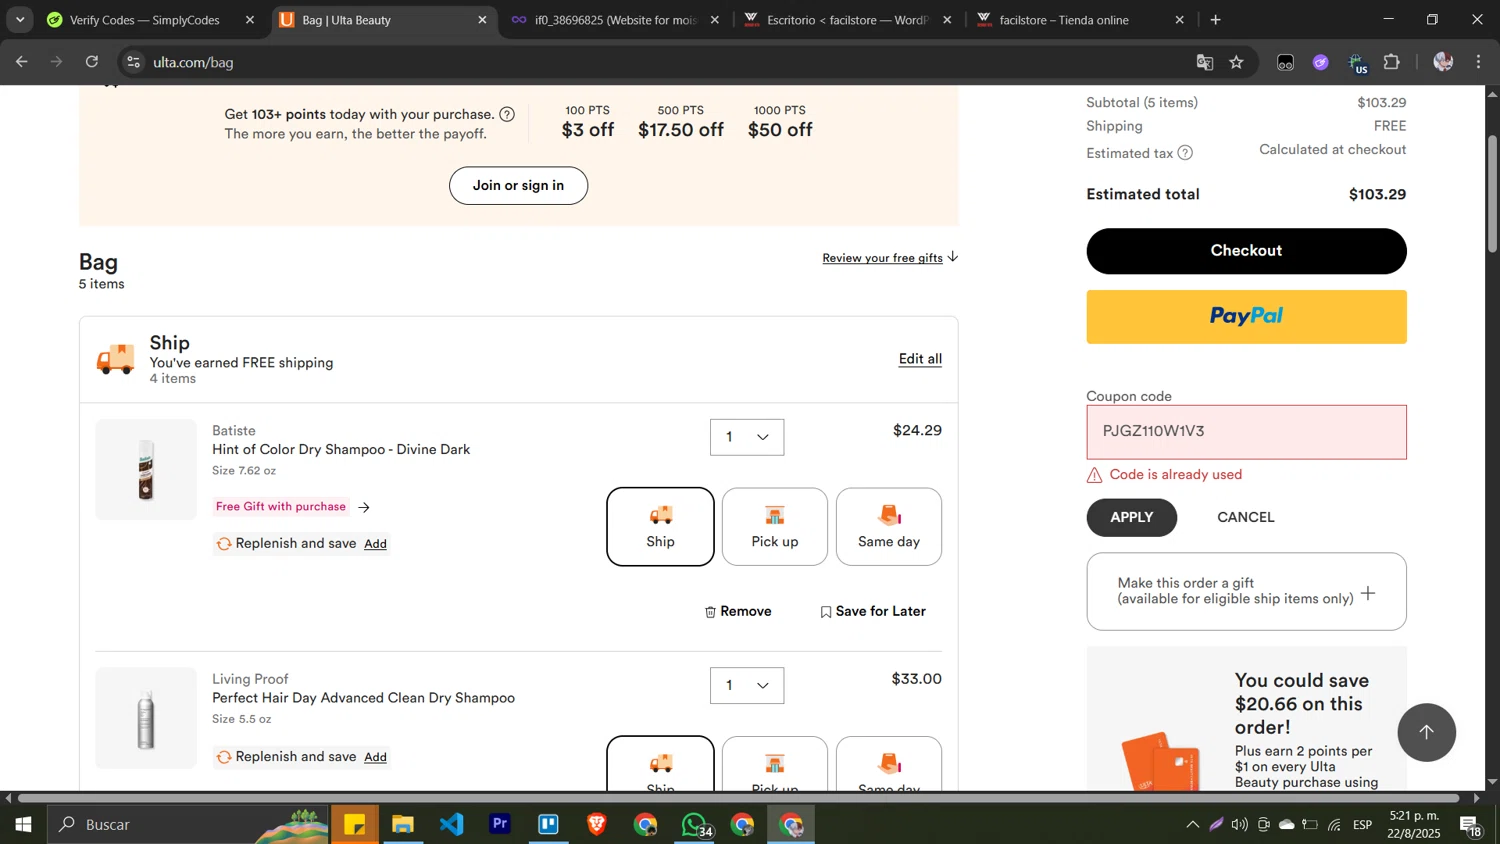Open the Chrome three-dot menu

[x=1479, y=62]
